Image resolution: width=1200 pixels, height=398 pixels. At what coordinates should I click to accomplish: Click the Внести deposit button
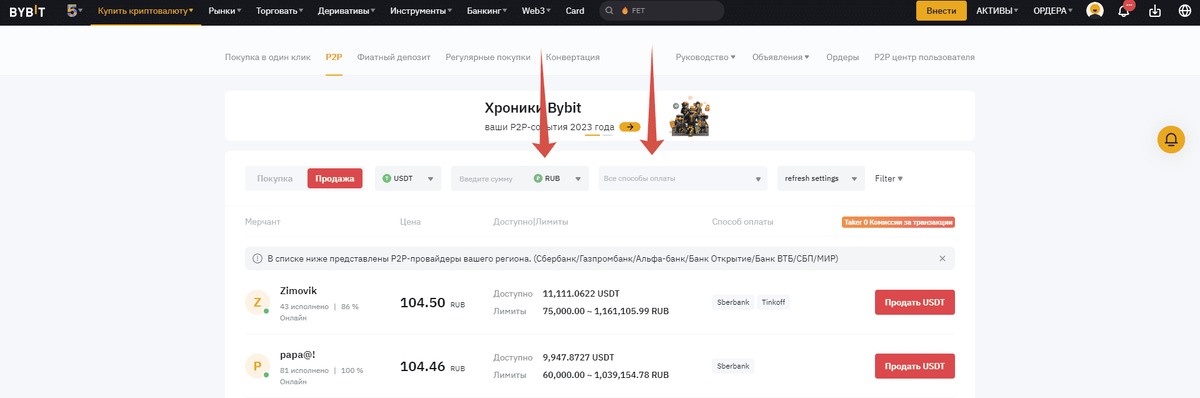coord(941,11)
